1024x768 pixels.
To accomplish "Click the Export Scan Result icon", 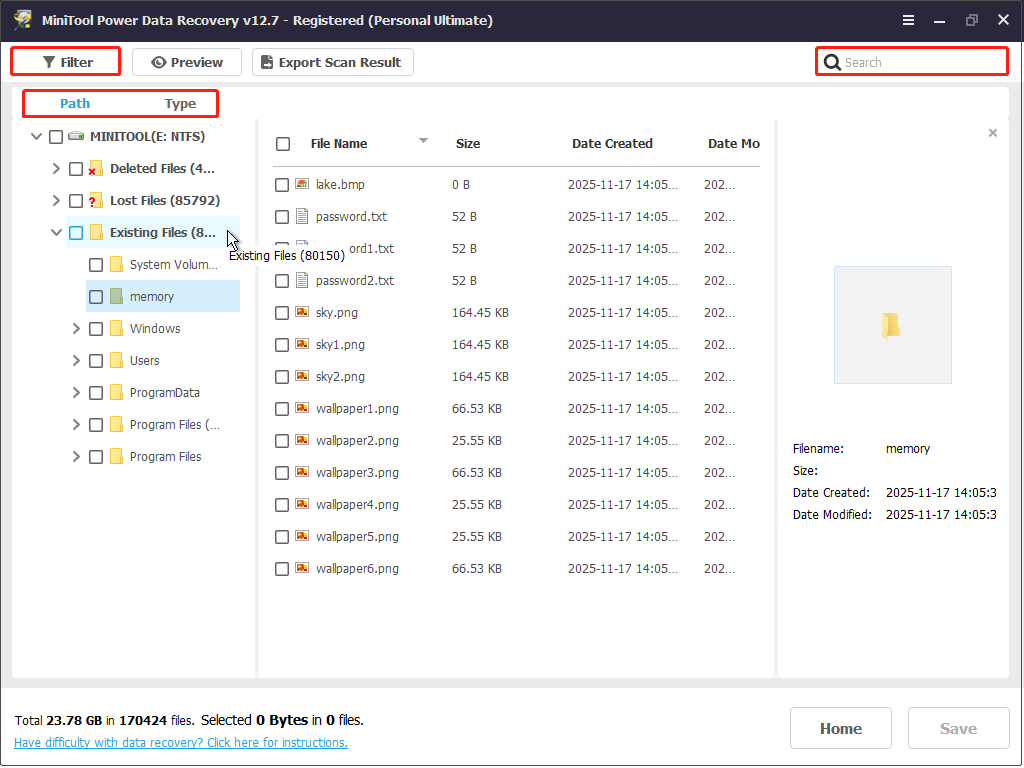I will coord(265,61).
